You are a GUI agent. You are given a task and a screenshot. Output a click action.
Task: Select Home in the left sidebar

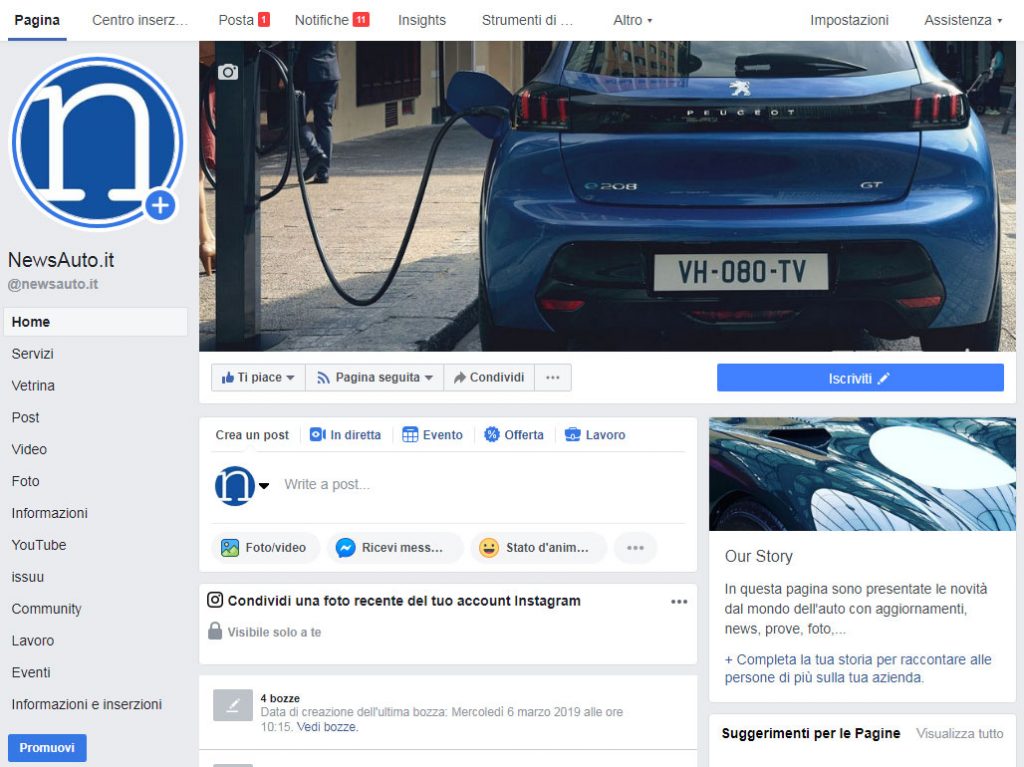point(95,322)
